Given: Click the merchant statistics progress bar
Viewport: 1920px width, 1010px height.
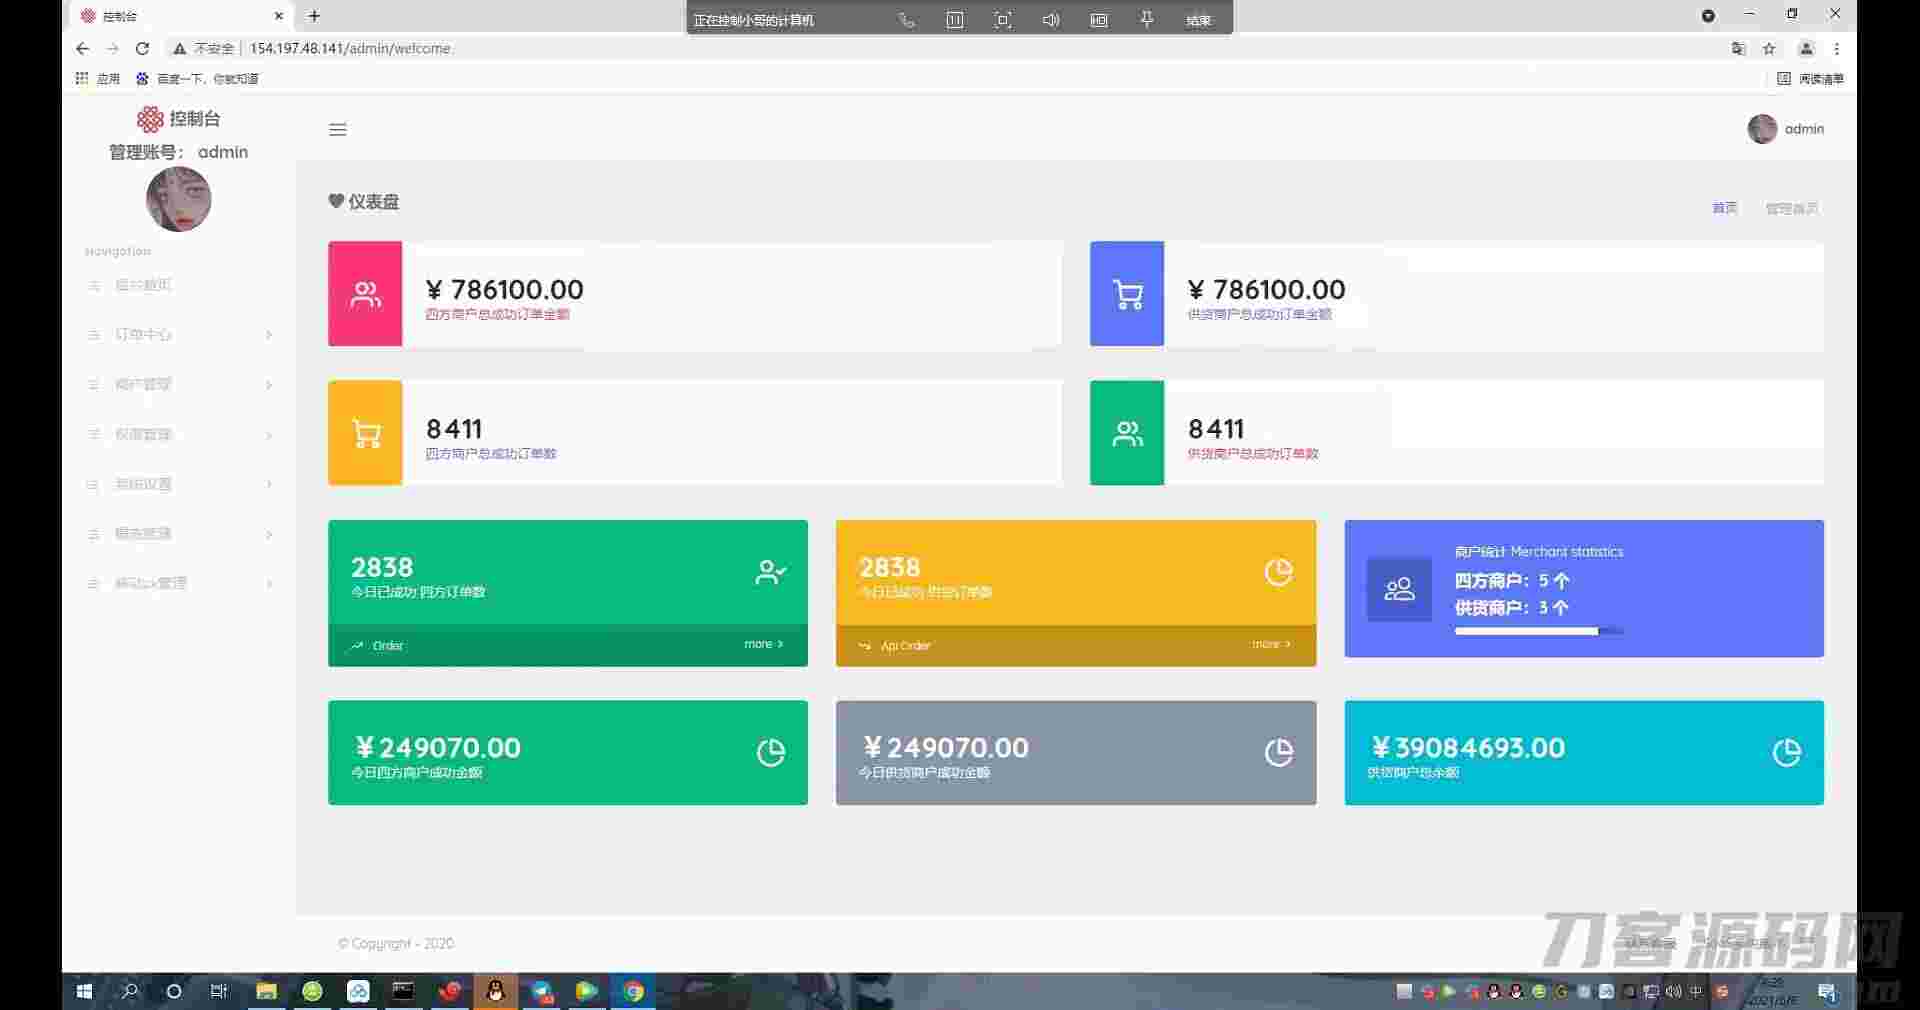Looking at the screenshot, I should pyautogui.click(x=1539, y=631).
